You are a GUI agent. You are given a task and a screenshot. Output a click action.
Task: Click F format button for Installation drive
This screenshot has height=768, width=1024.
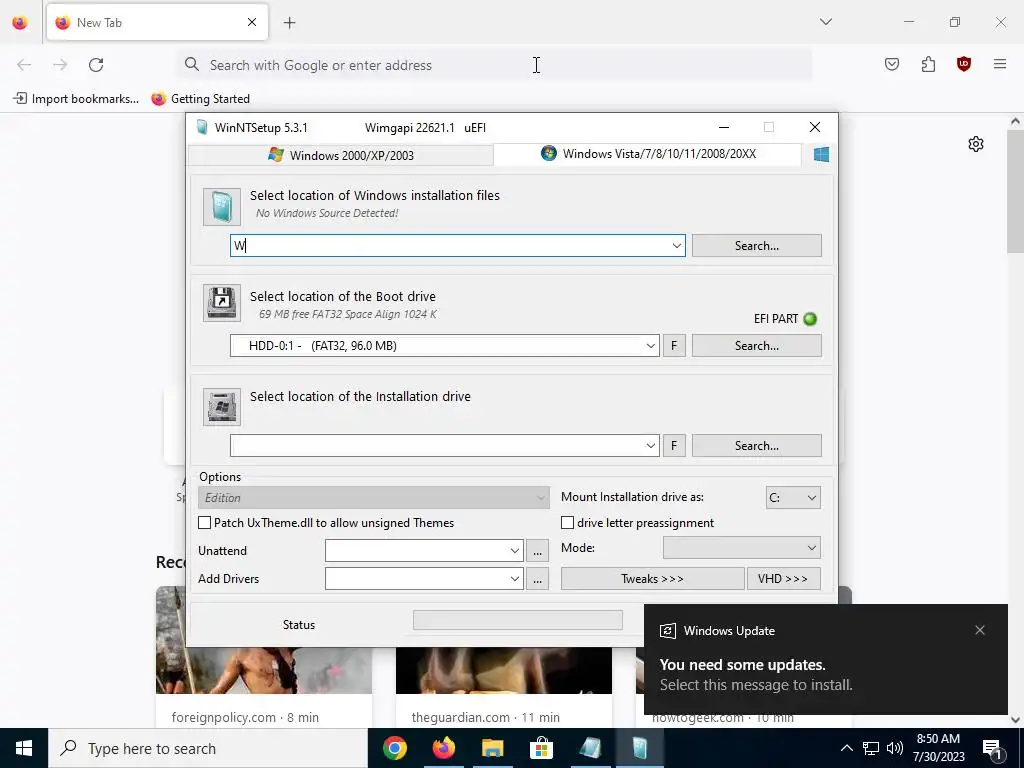click(x=674, y=446)
